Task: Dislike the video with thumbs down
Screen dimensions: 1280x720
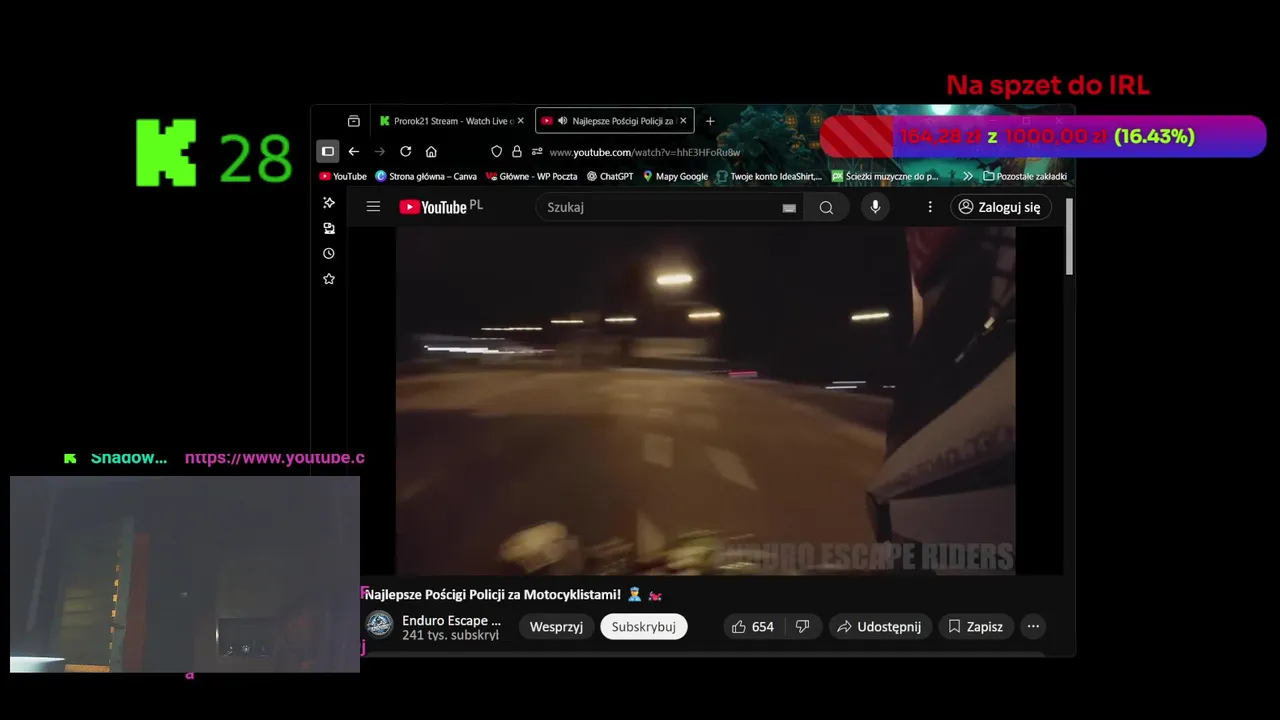Action: point(802,627)
